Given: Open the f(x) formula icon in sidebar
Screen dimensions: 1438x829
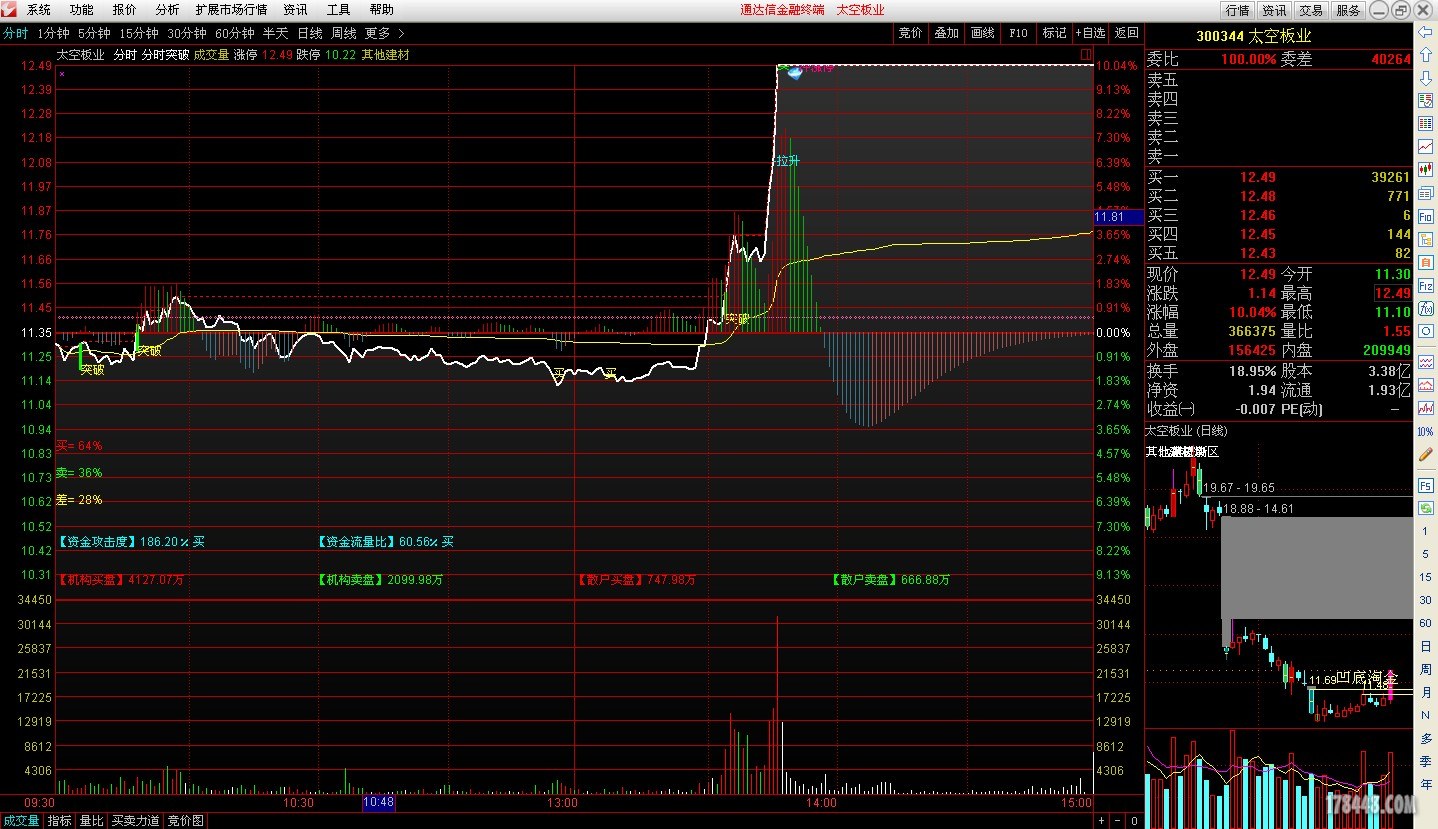Looking at the screenshot, I should (1425, 308).
